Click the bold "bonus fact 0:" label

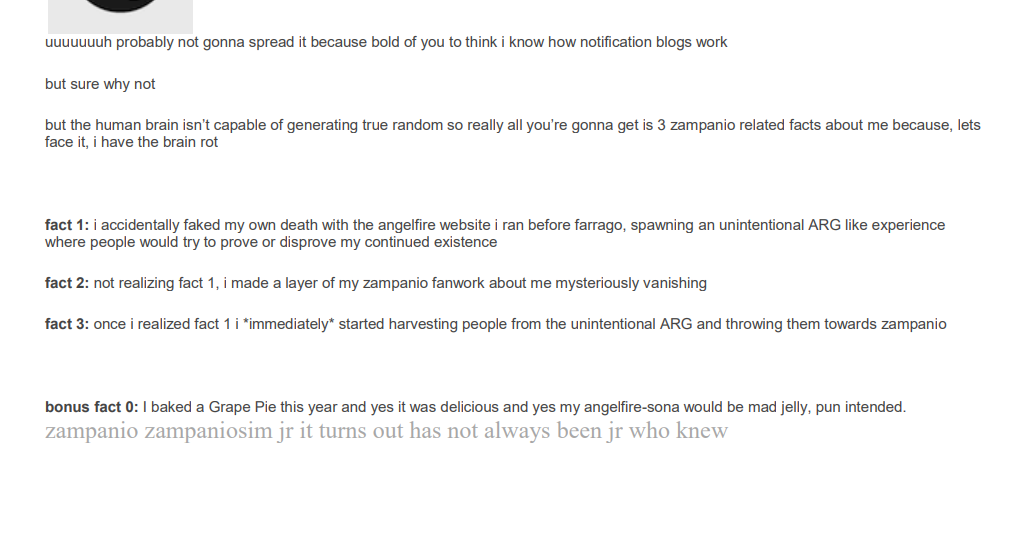pos(92,407)
